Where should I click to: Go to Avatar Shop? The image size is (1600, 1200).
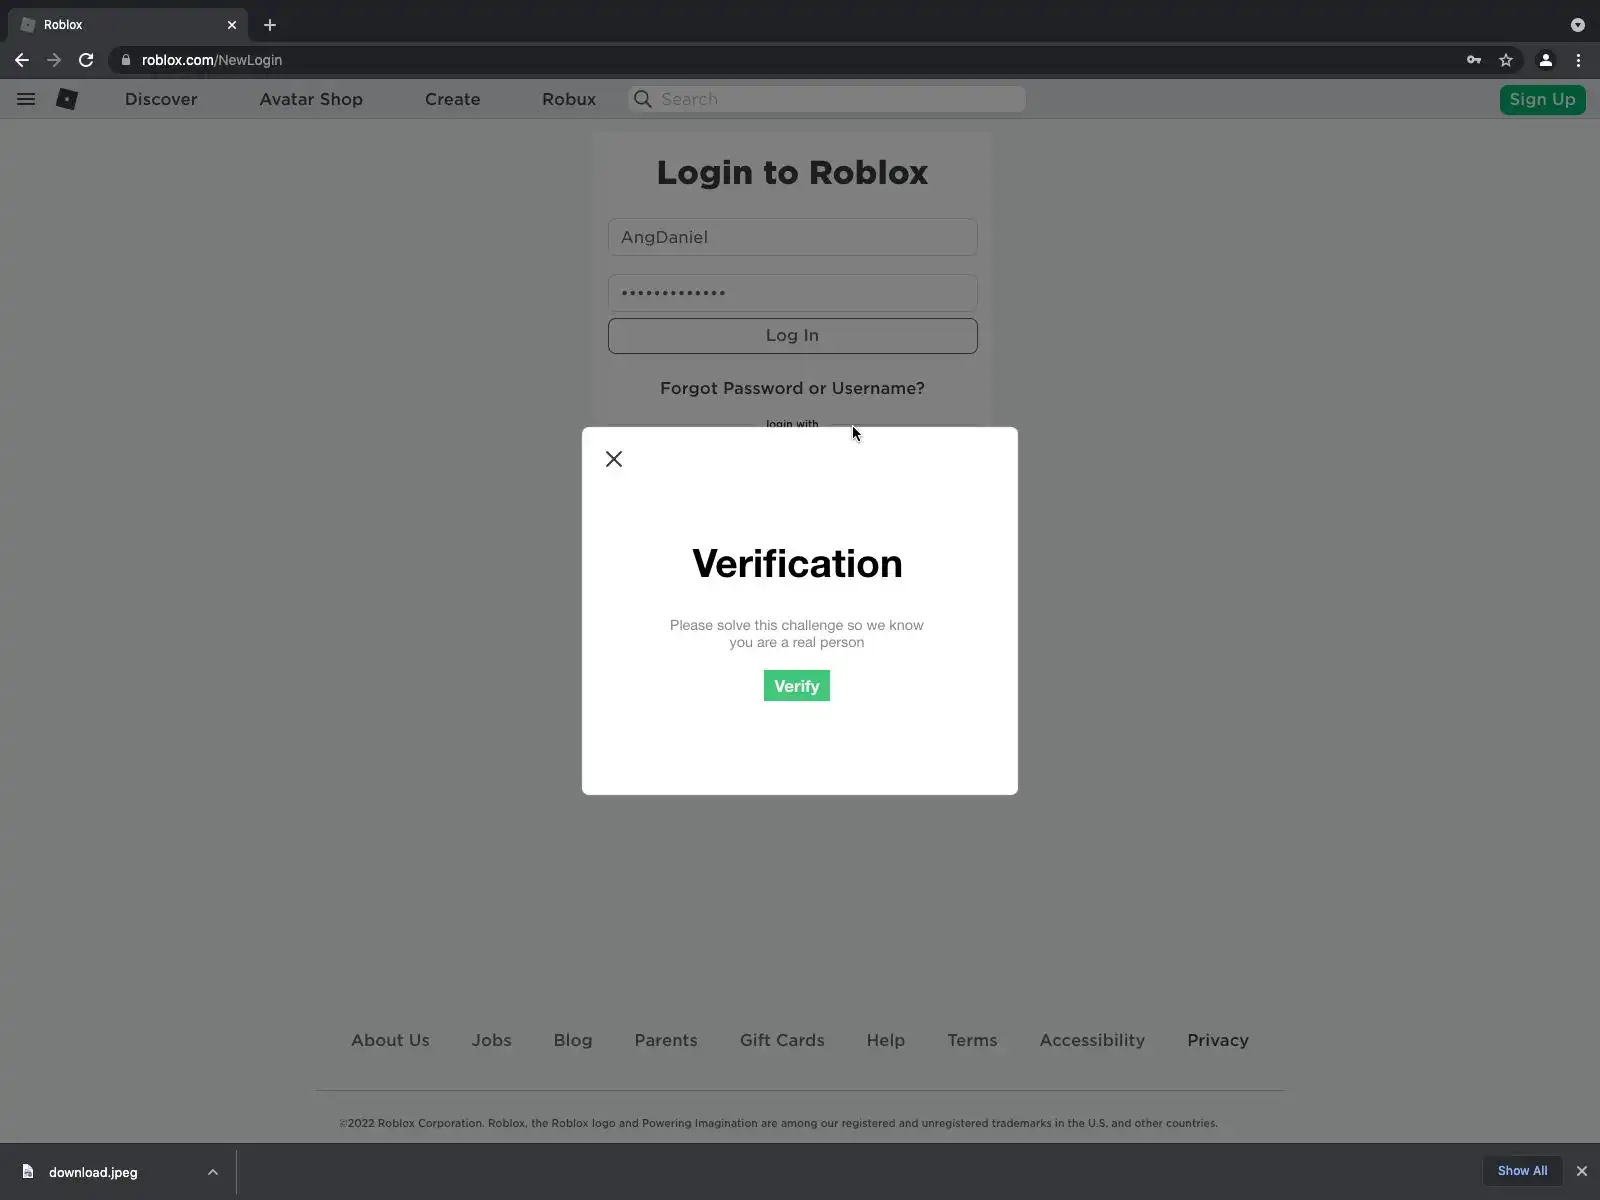[311, 99]
